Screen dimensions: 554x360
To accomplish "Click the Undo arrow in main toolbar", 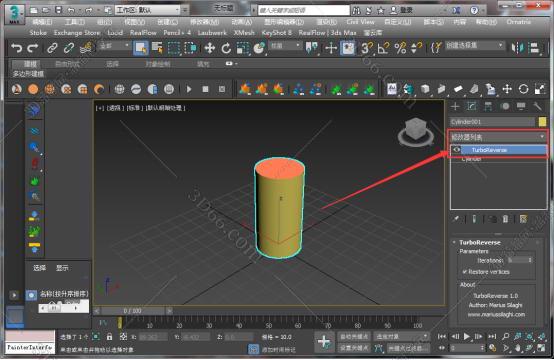I will point(17,48).
